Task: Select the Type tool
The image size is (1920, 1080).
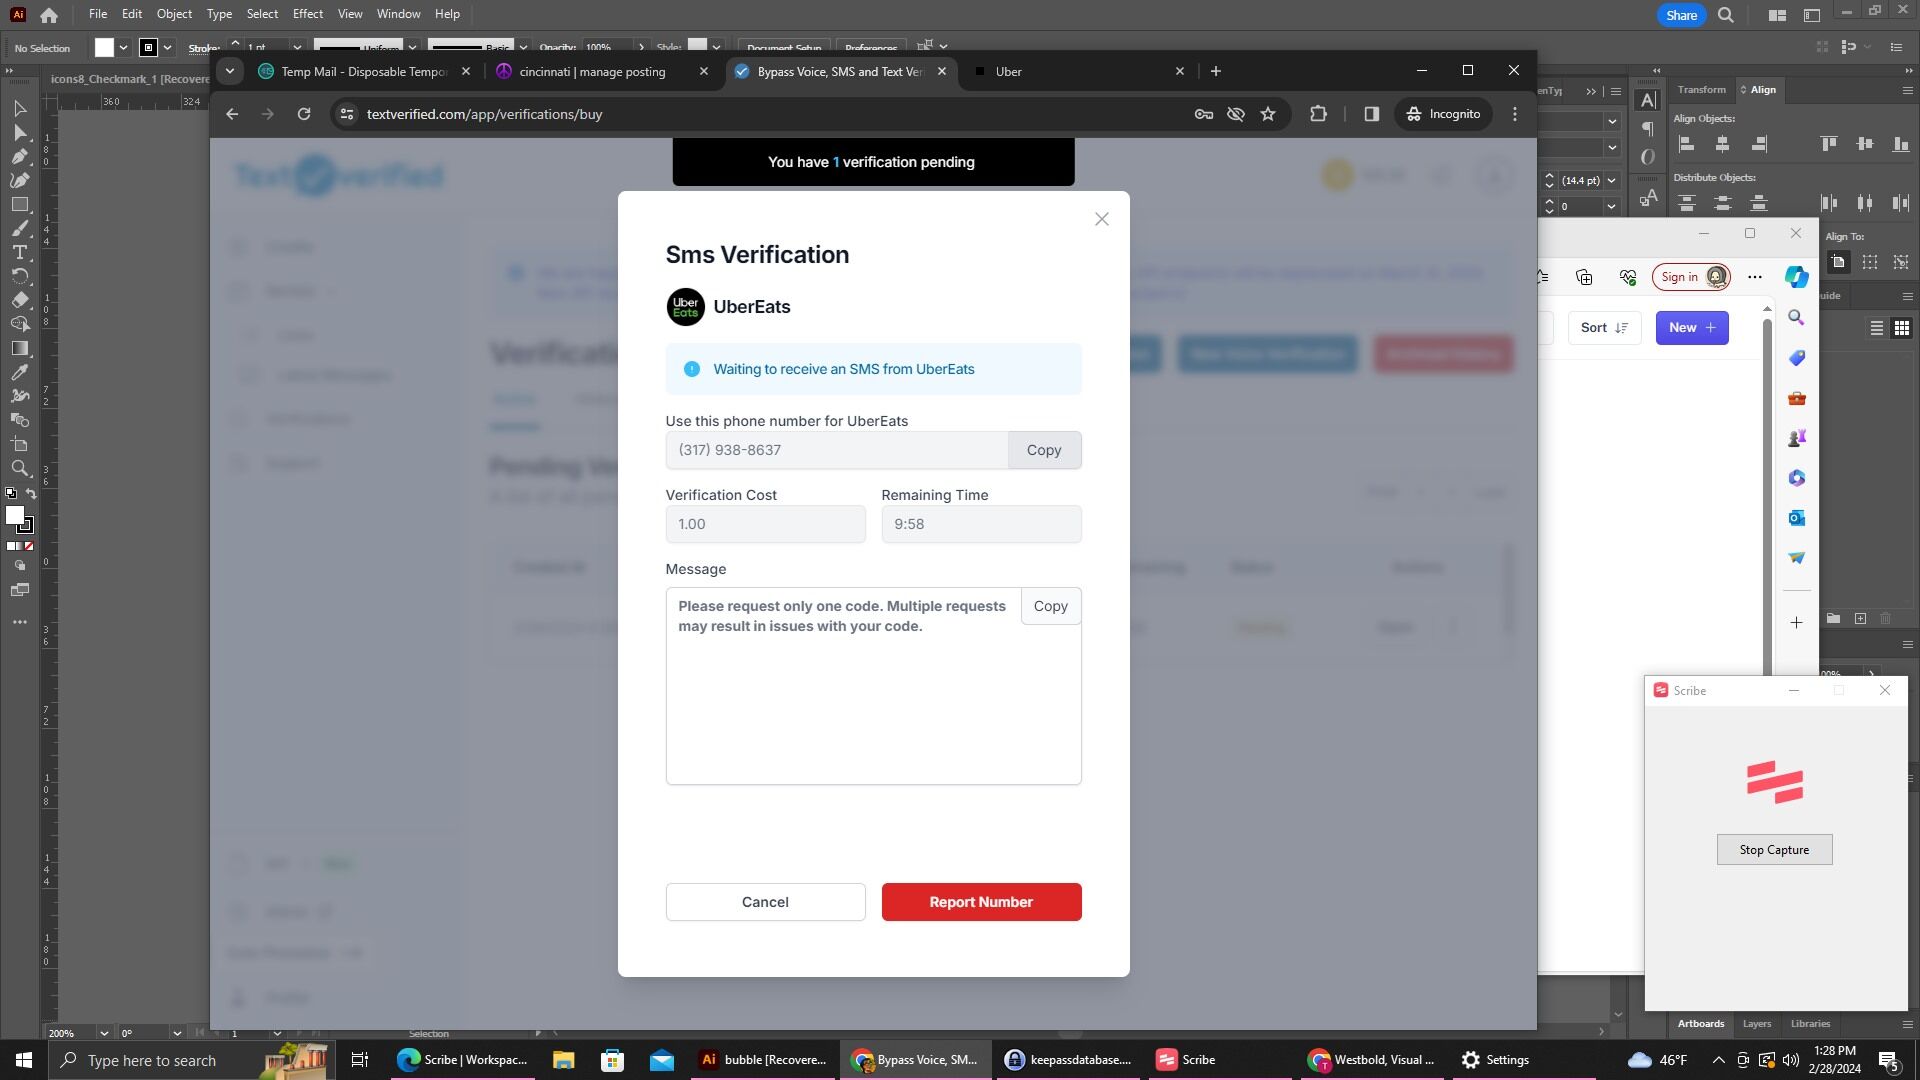Action: 19,252
